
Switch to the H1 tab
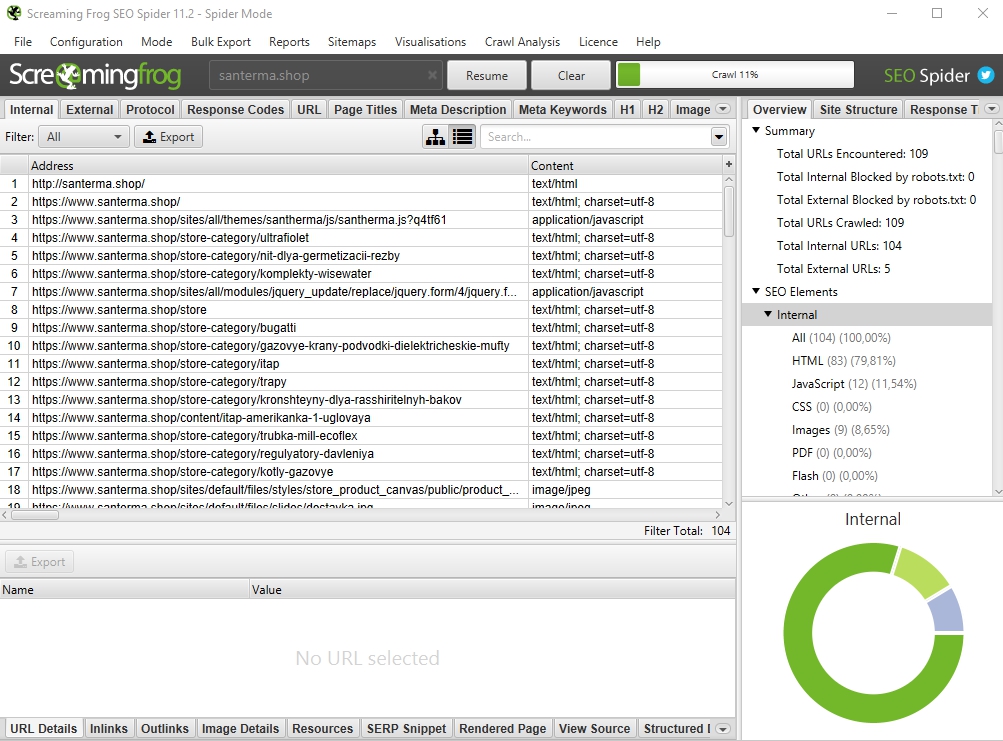(628, 109)
